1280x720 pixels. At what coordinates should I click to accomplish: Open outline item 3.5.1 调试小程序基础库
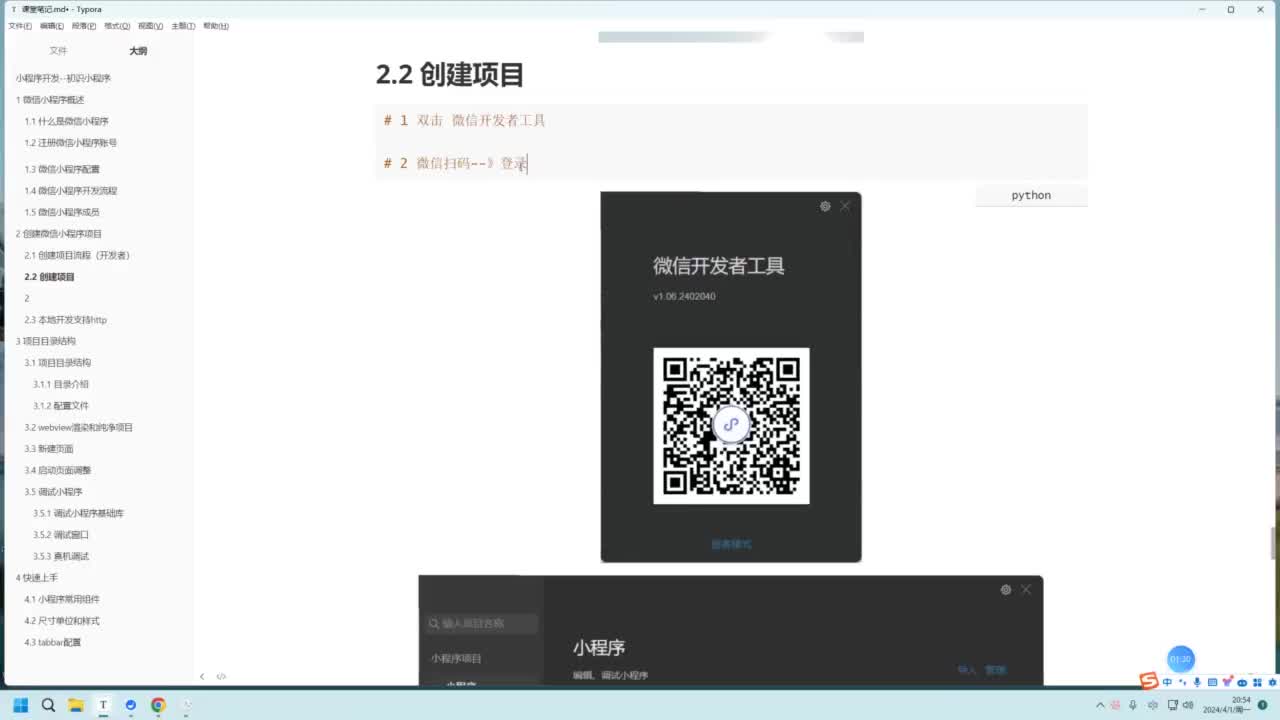[x=78, y=513]
